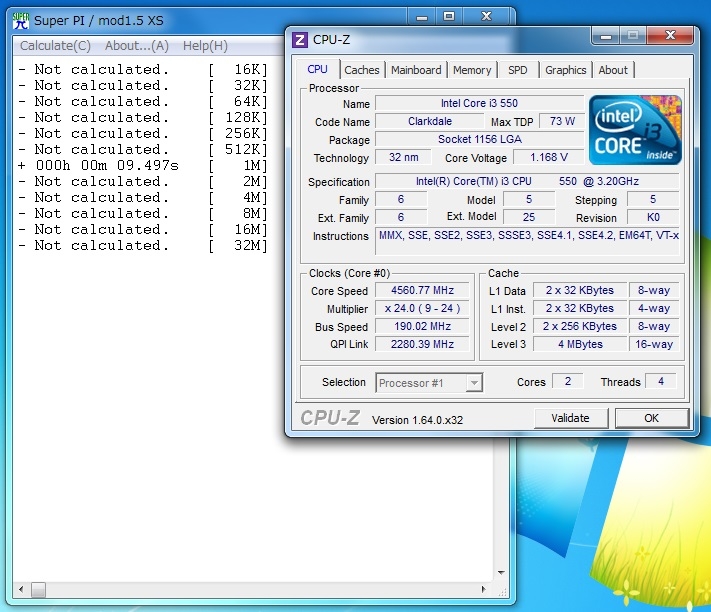The image size is (711, 612).
Task: Maximize the Super PI window
Action: pyautogui.click(x=449, y=17)
